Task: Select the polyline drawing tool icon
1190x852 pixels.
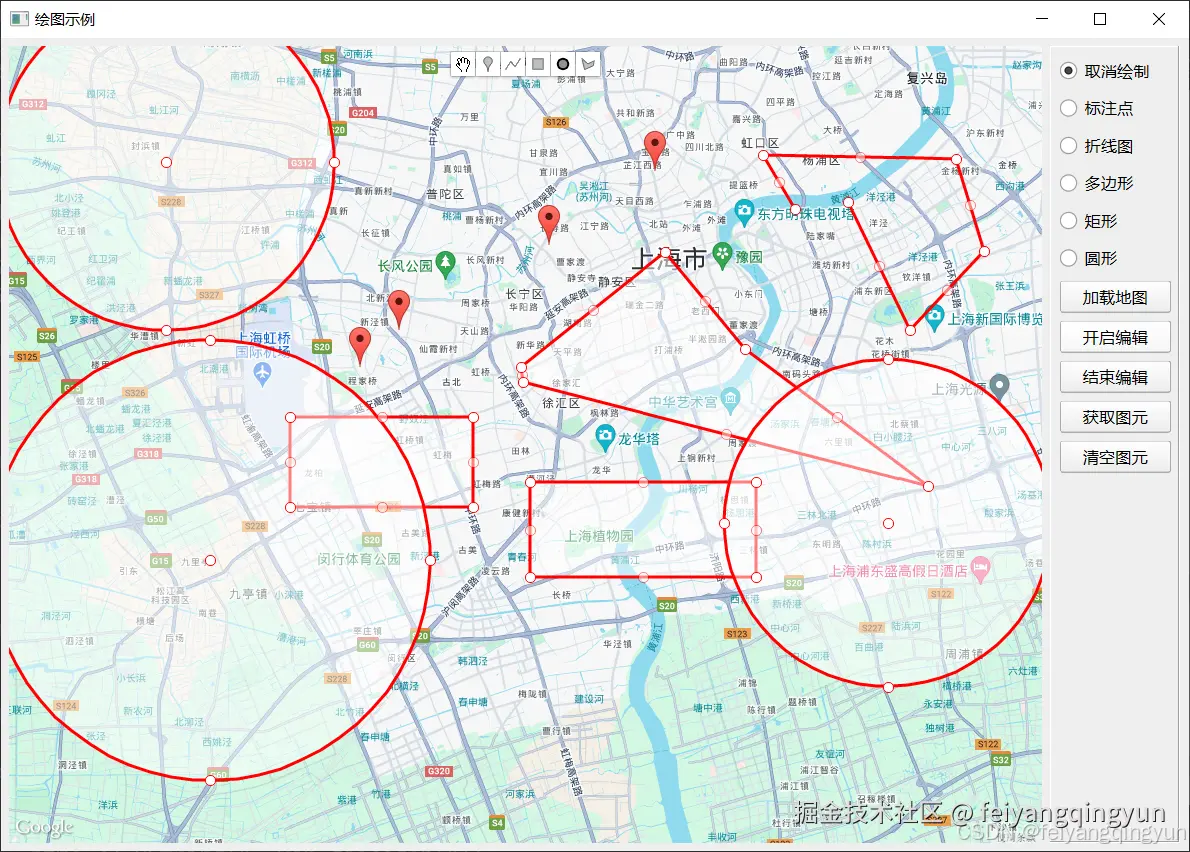Action: (x=513, y=64)
